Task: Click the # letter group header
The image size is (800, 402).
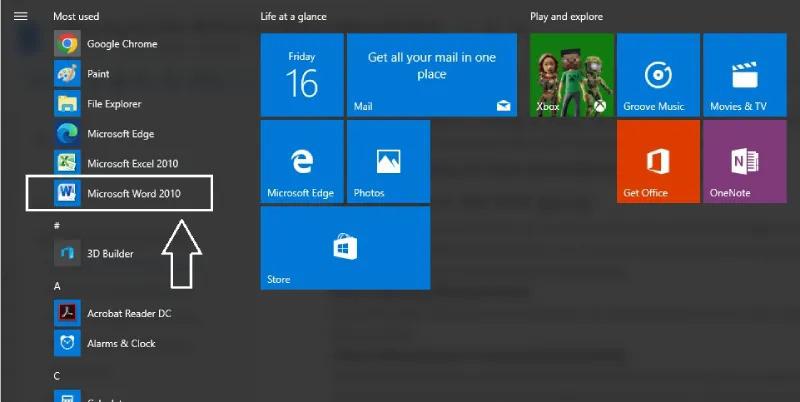Action: tap(57, 225)
